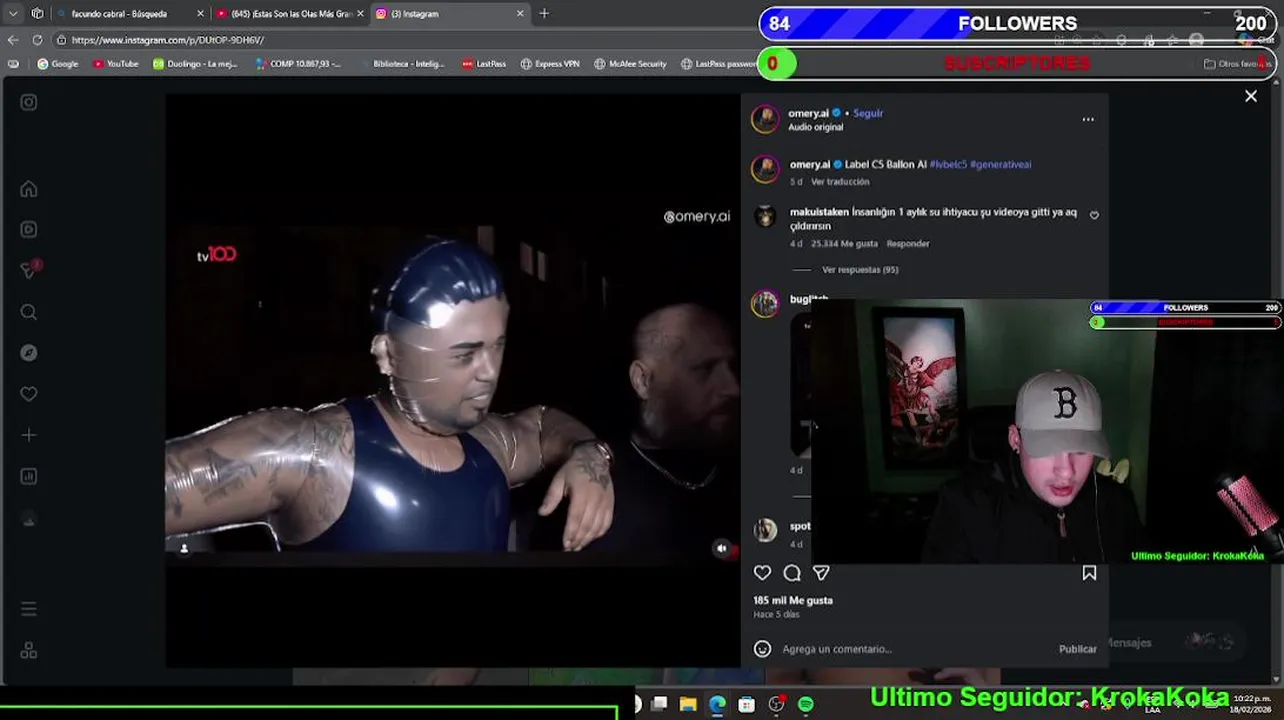This screenshot has height=720, width=1284.
Task: Toggle video sound with mute icon
Action: point(722,548)
